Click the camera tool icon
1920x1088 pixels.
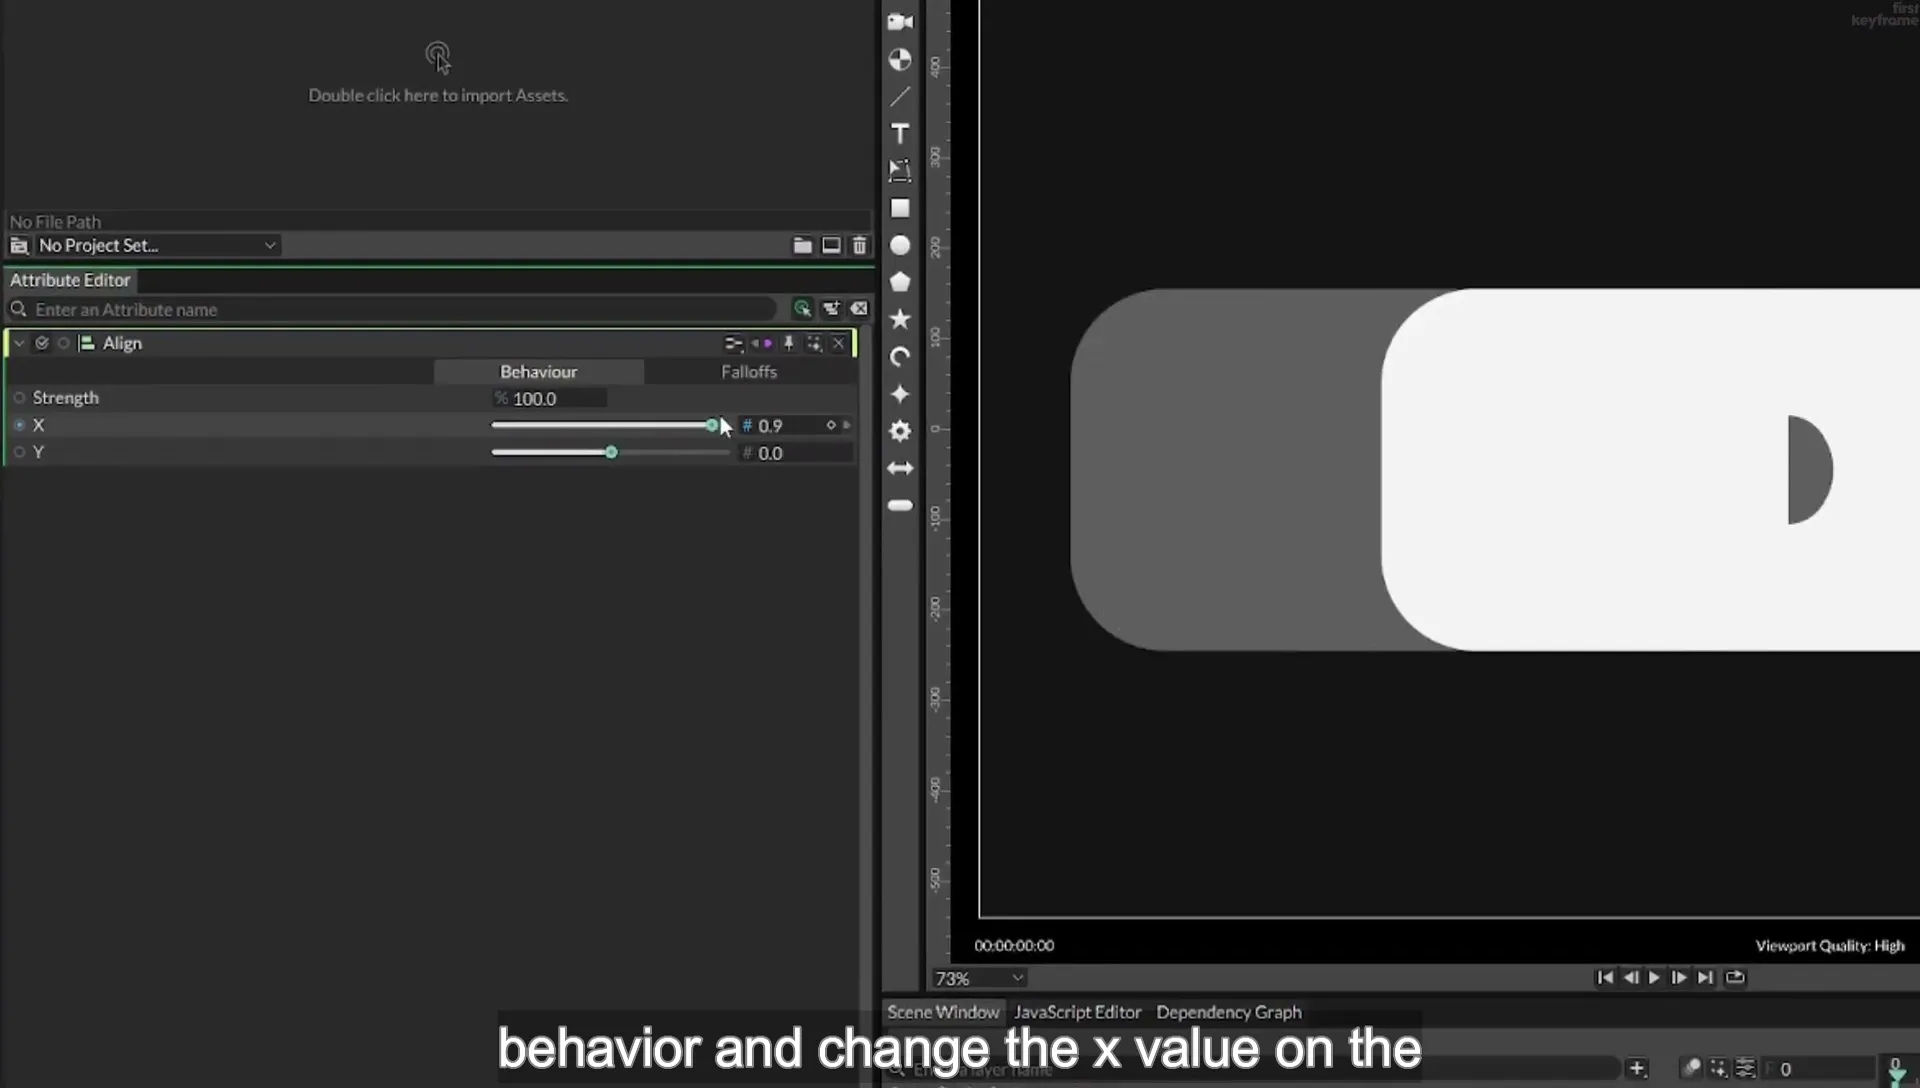[900, 22]
